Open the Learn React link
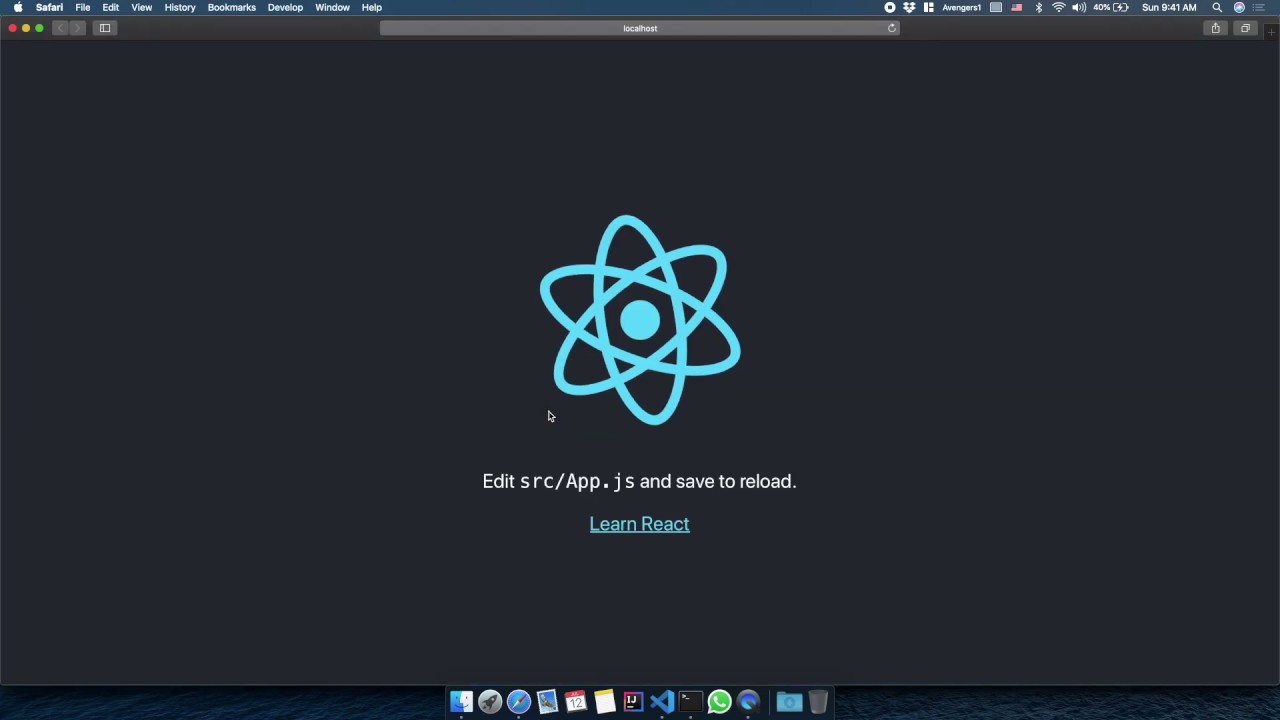Image resolution: width=1280 pixels, height=720 pixels. (639, 524)
